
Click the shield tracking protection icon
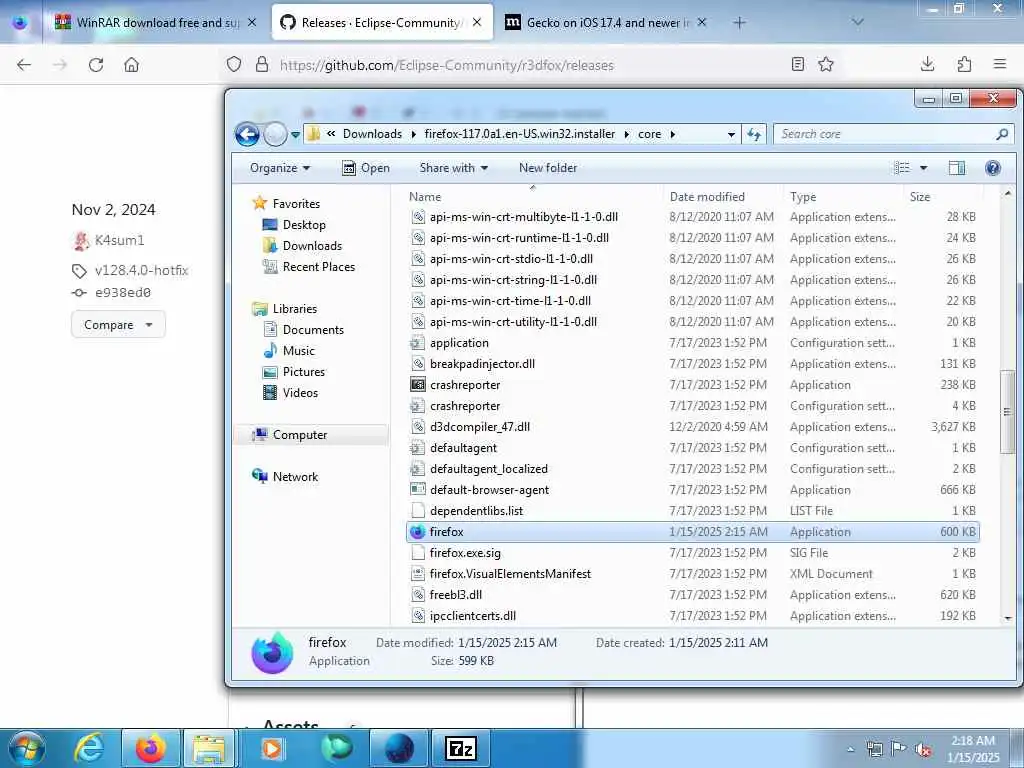pyautogui.click(x=234, y=64)
